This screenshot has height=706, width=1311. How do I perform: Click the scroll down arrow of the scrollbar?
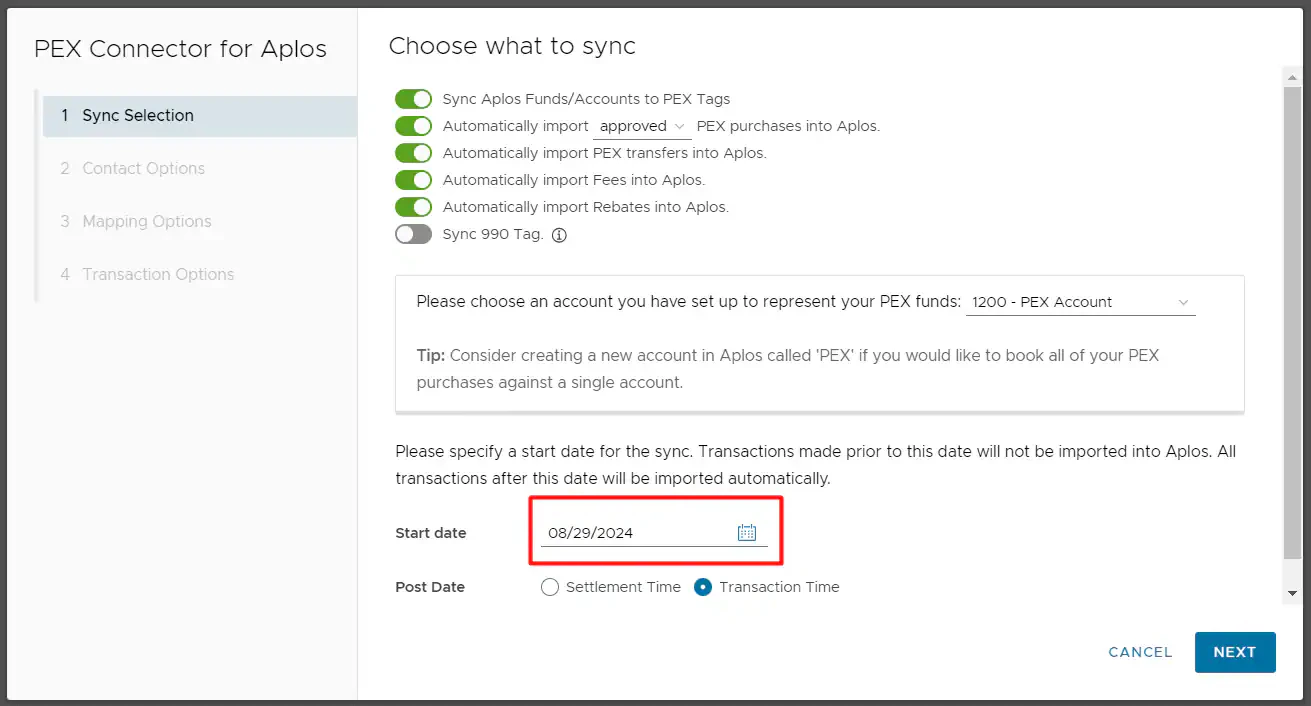click(1292, 593)
